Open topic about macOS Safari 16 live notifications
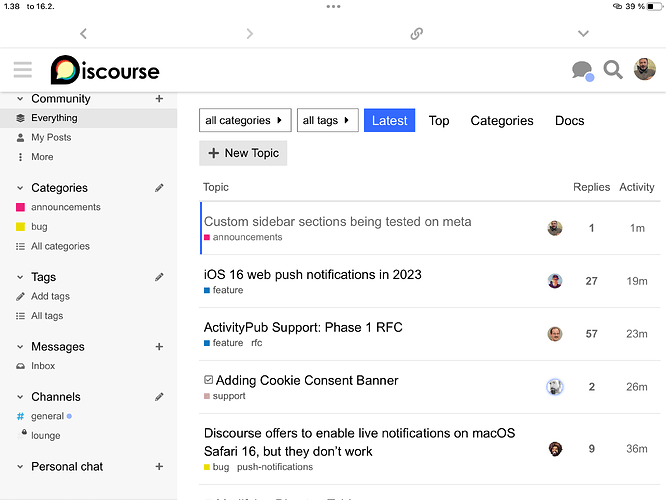This screenshot has height=500, width=666. point(359,442)
